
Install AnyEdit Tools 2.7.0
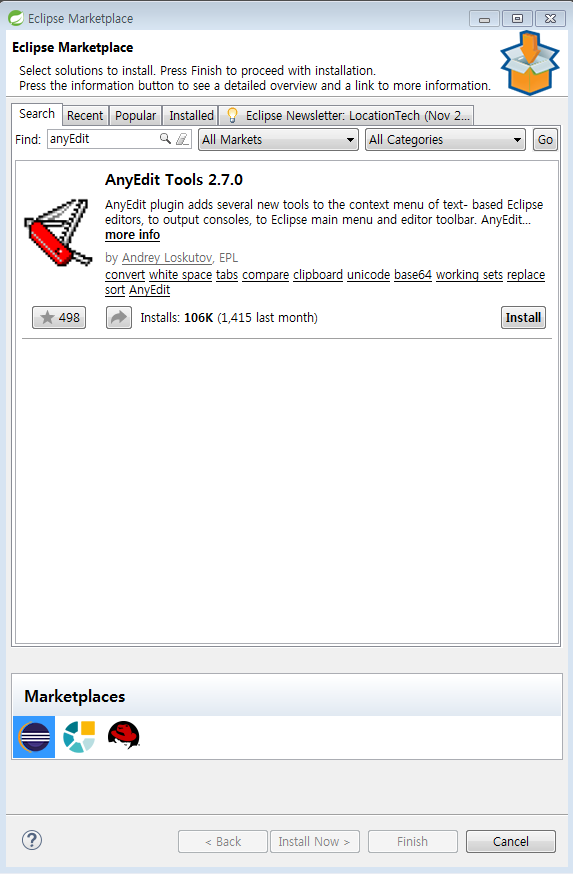523,318
